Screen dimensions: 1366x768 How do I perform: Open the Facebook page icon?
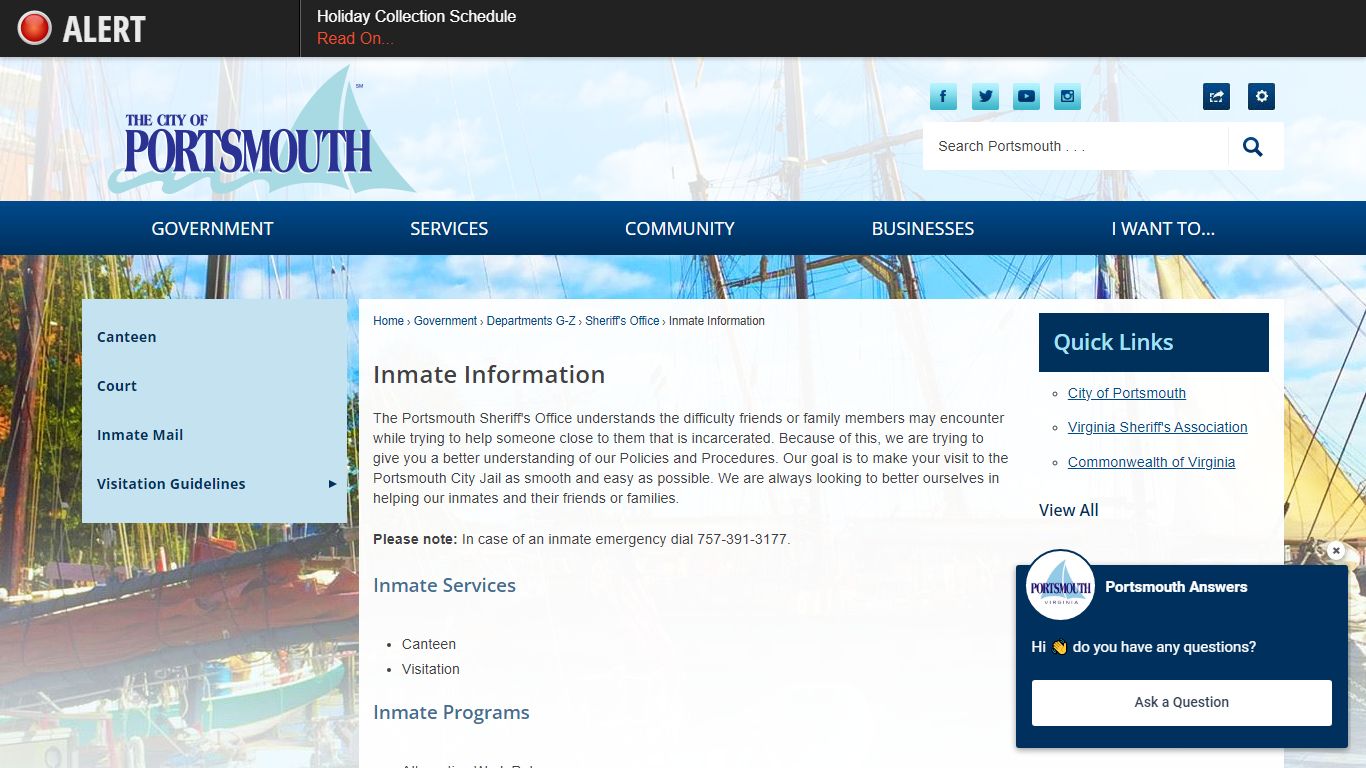point(942,96)
